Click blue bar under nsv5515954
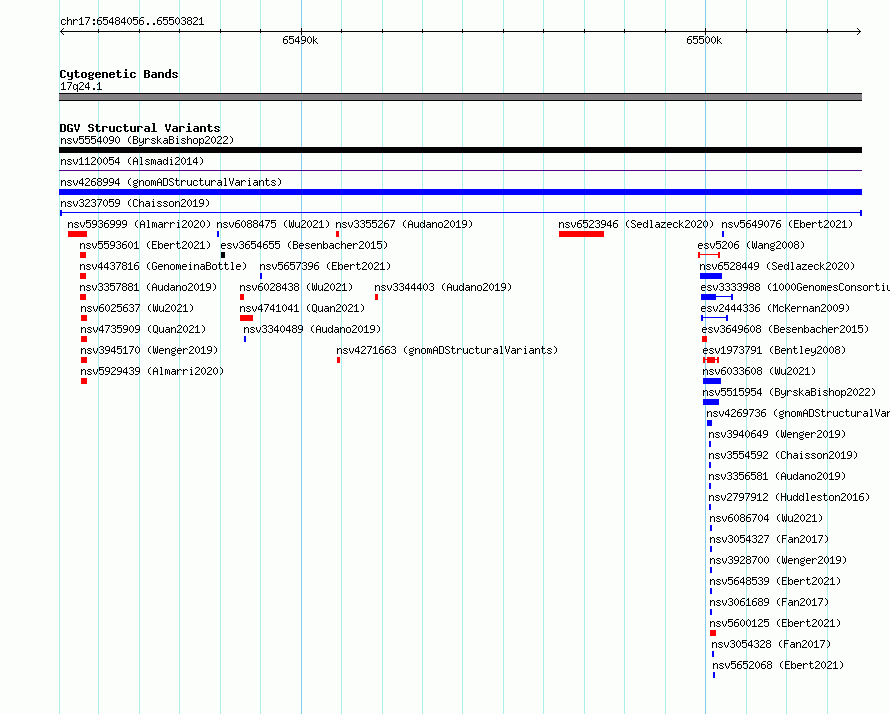890x714 pixels. [x=711, y=402]
